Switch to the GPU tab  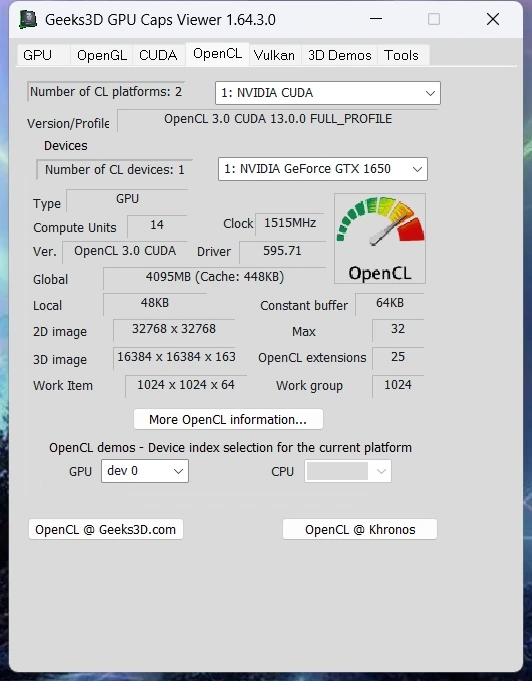[x=43, y=55]
